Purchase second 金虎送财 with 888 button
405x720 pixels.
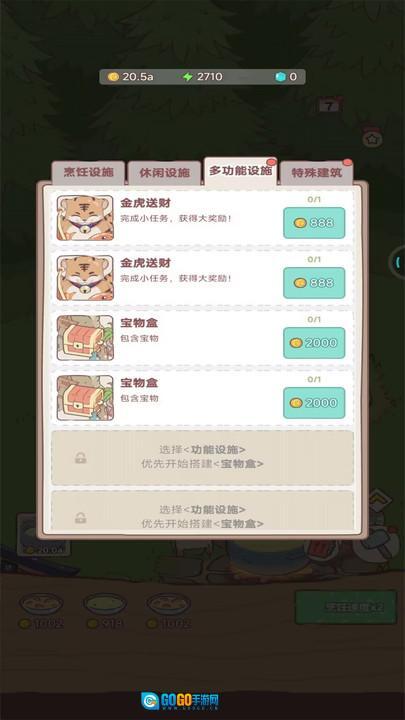pyautogui.click(x=314, y=283)
